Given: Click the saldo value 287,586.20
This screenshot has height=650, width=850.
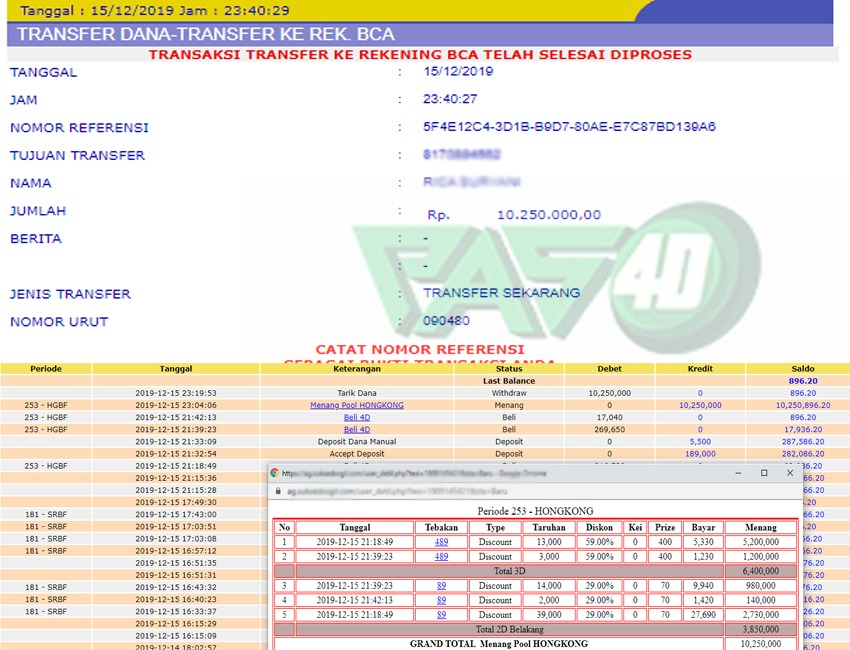Looking at the screenshot, I should (803, 442).
